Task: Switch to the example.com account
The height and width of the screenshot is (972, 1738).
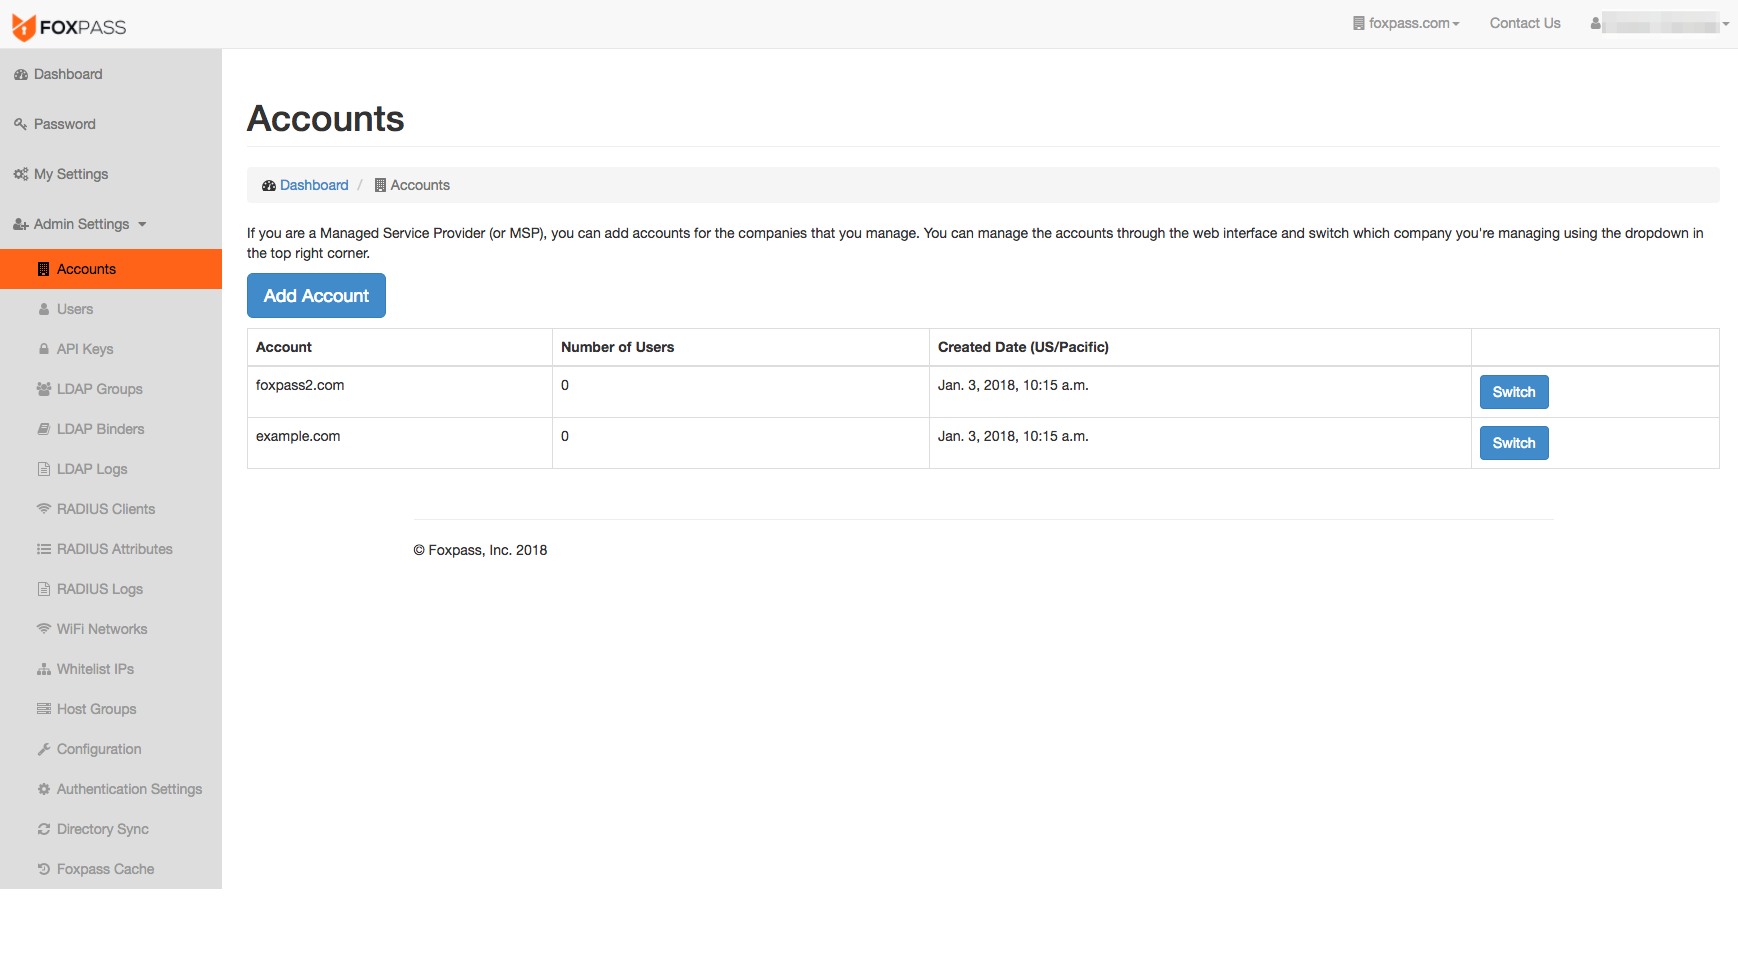Action: coord(1513,442)
